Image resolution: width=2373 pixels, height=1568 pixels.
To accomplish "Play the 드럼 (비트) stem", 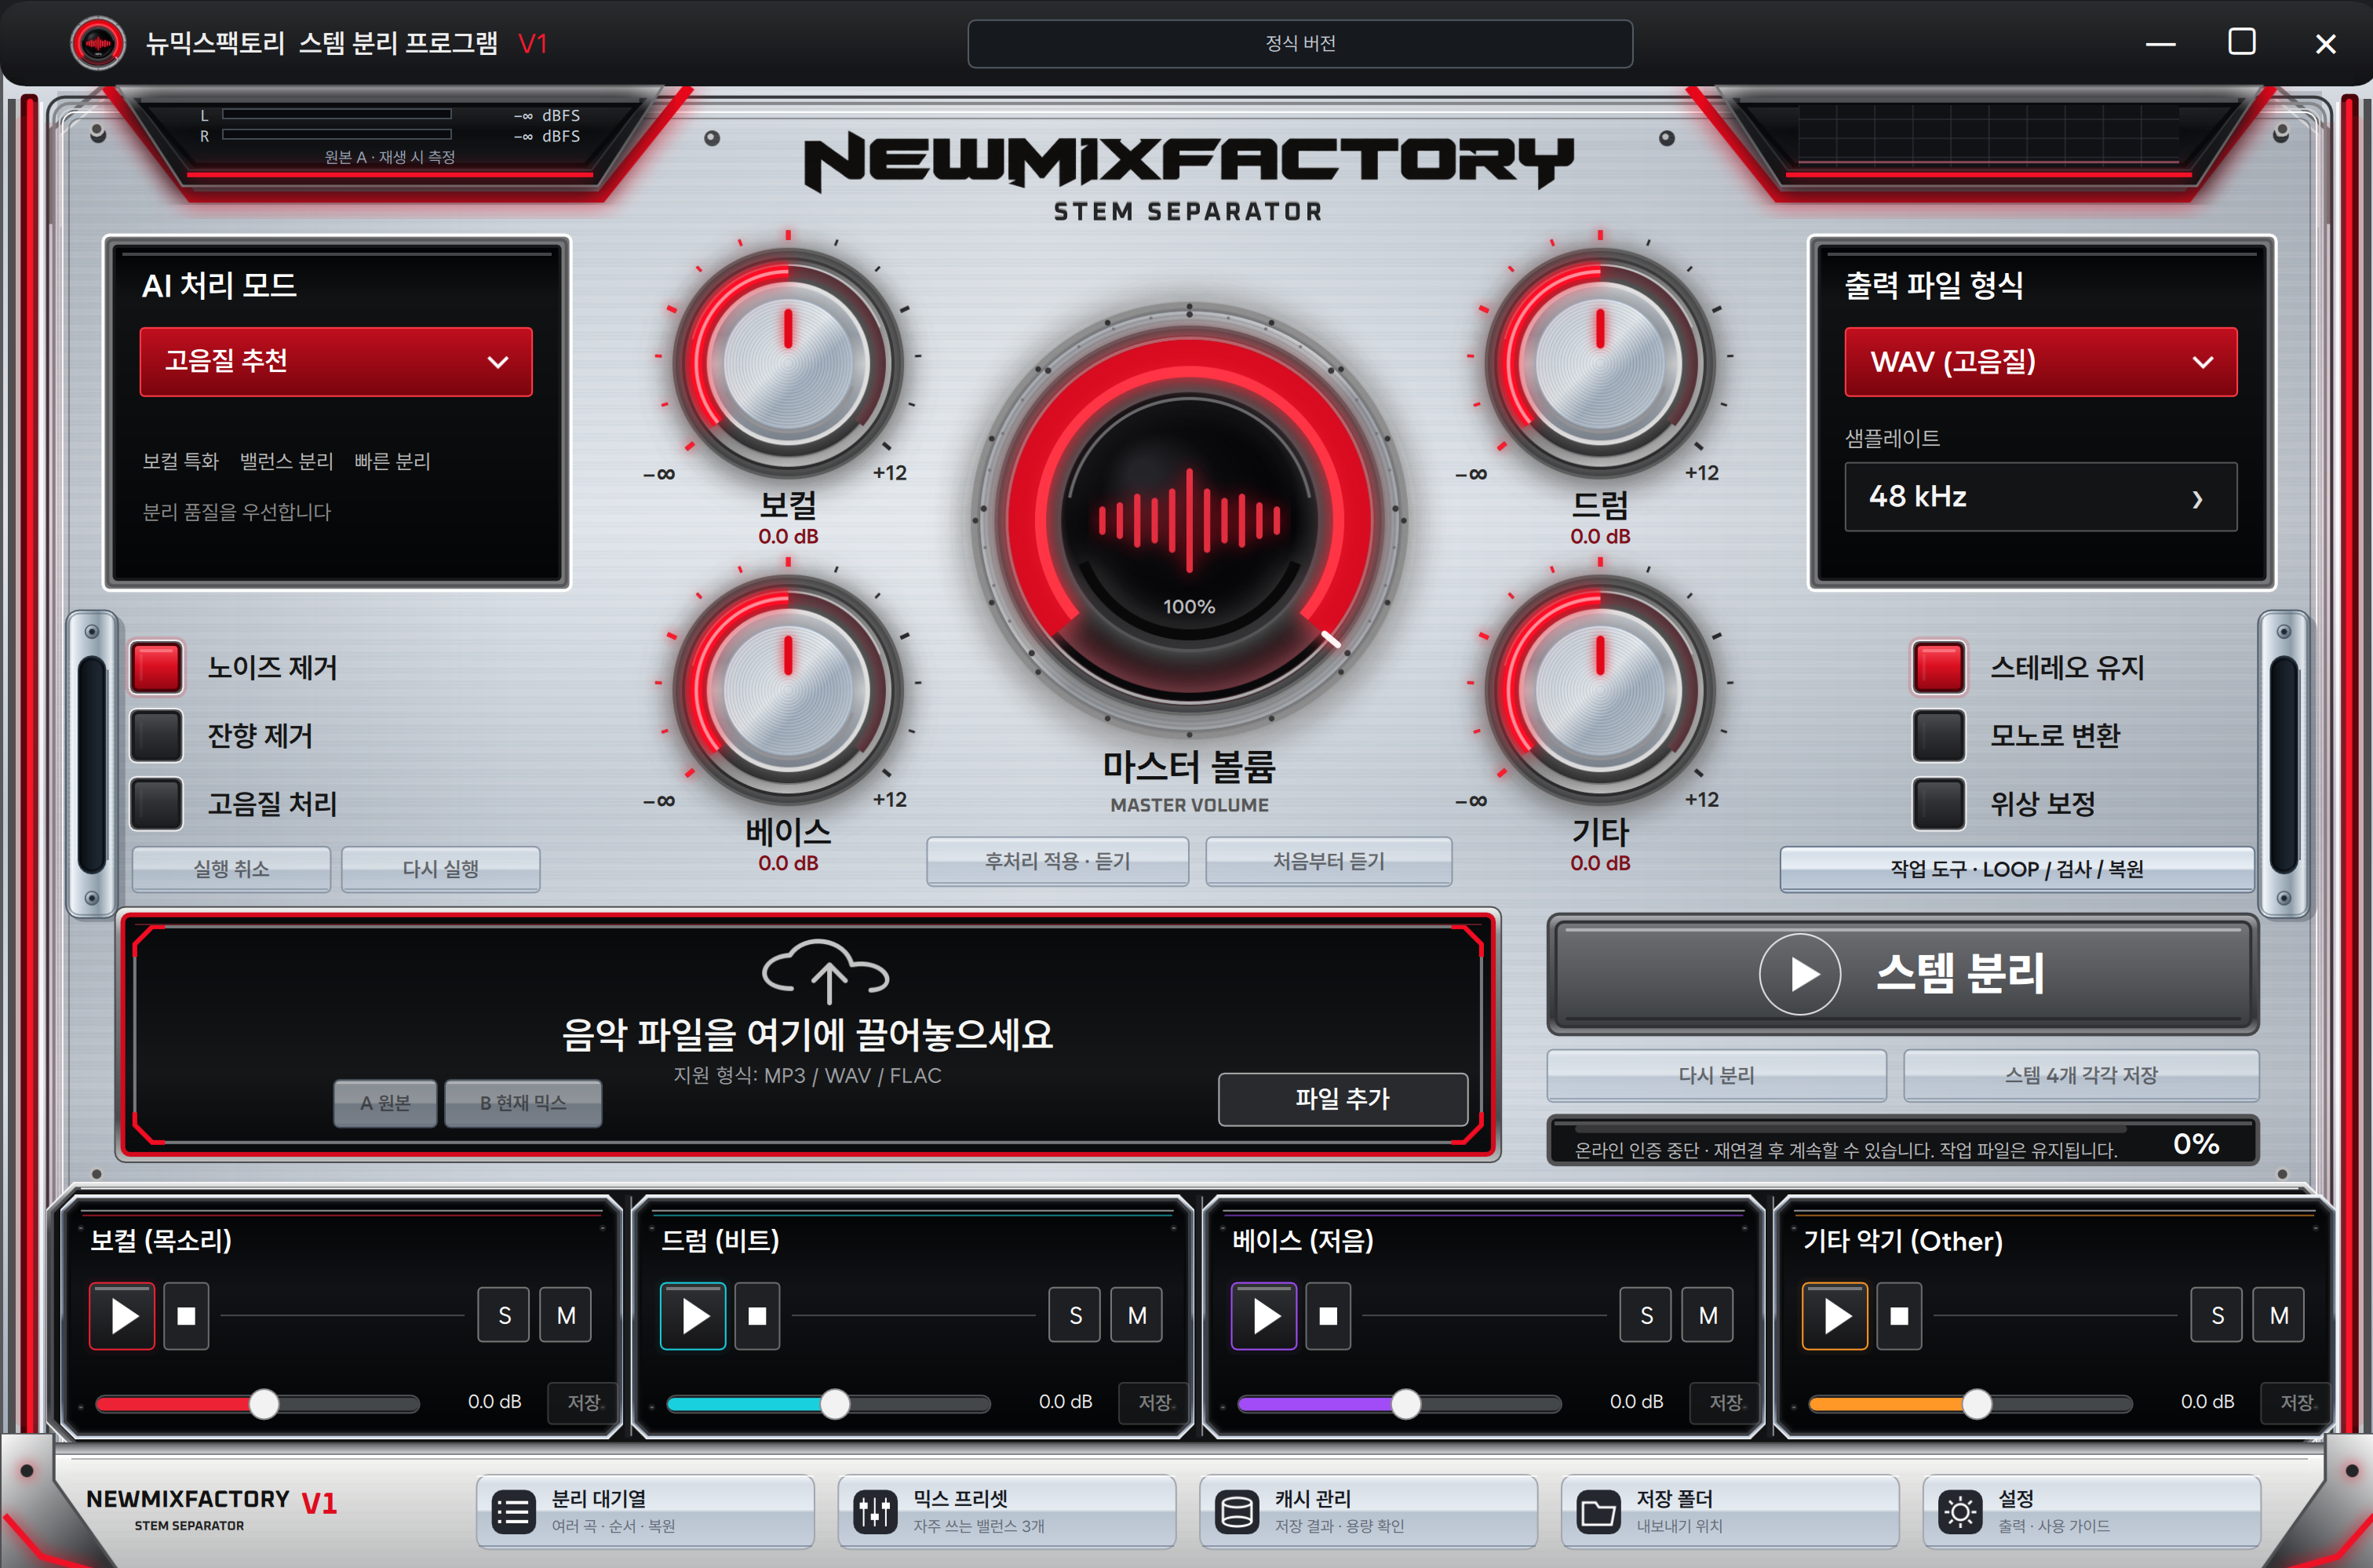I will pos(693,1316).
